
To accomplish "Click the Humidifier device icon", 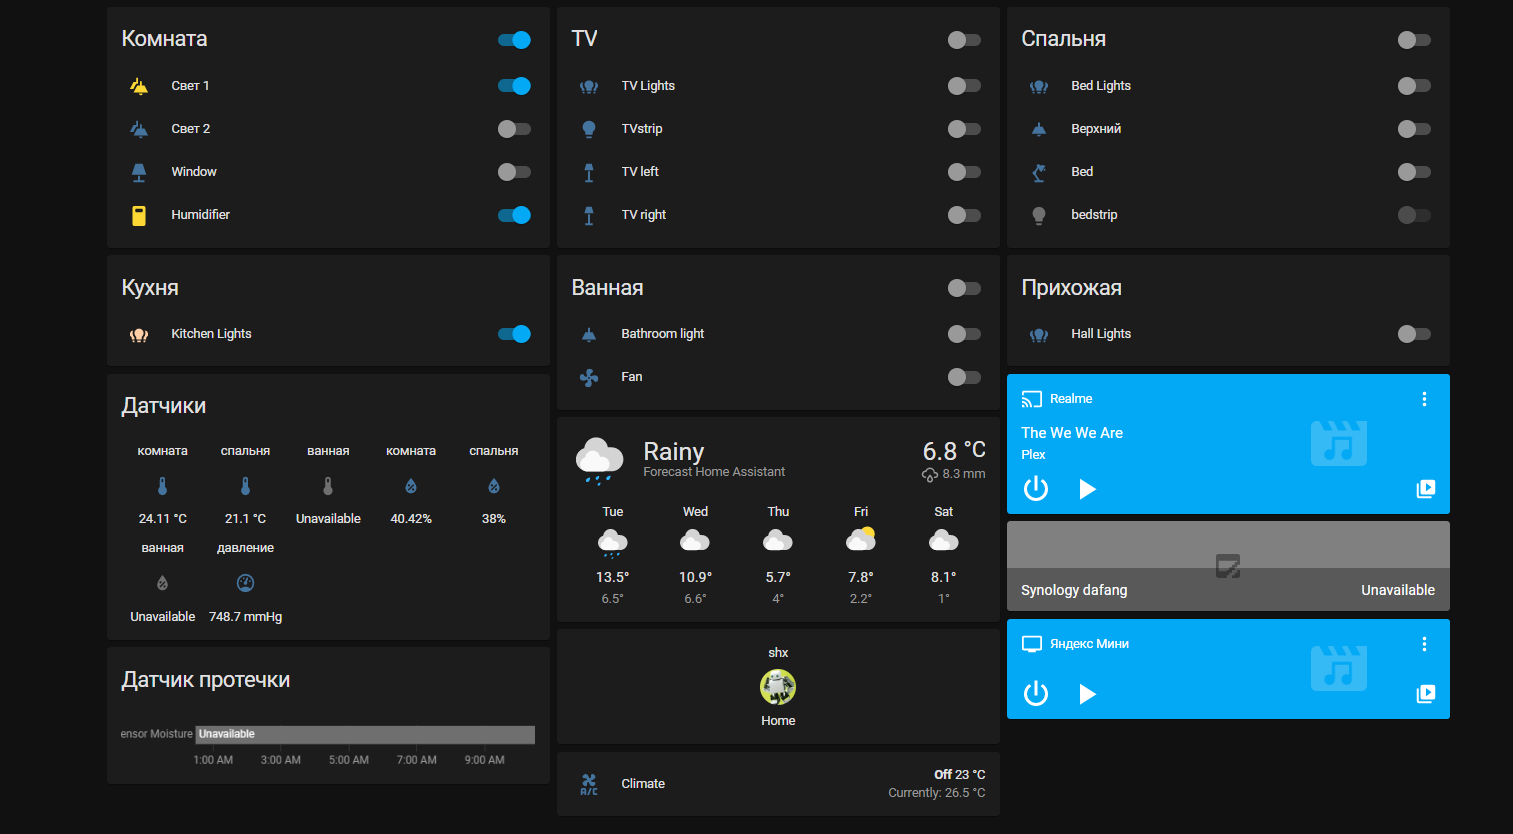I will [x=139, y=215].
